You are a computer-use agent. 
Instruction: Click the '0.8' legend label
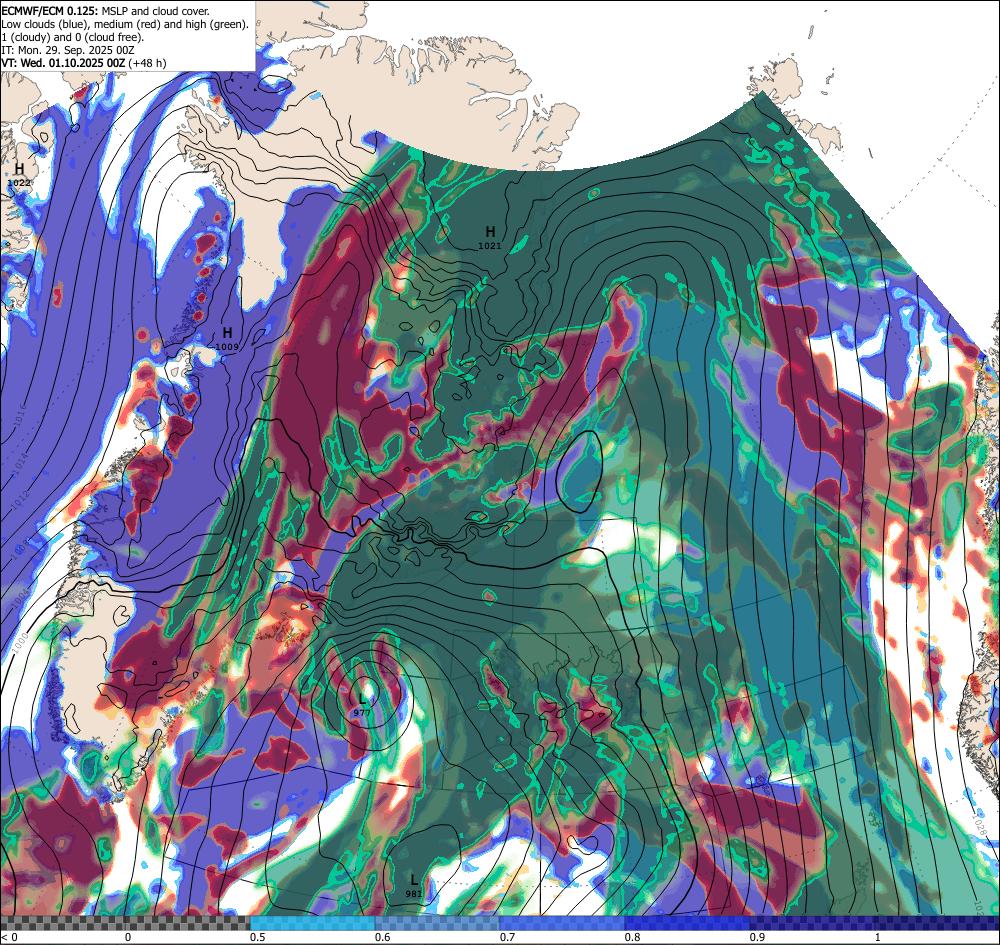coord(633,937)
